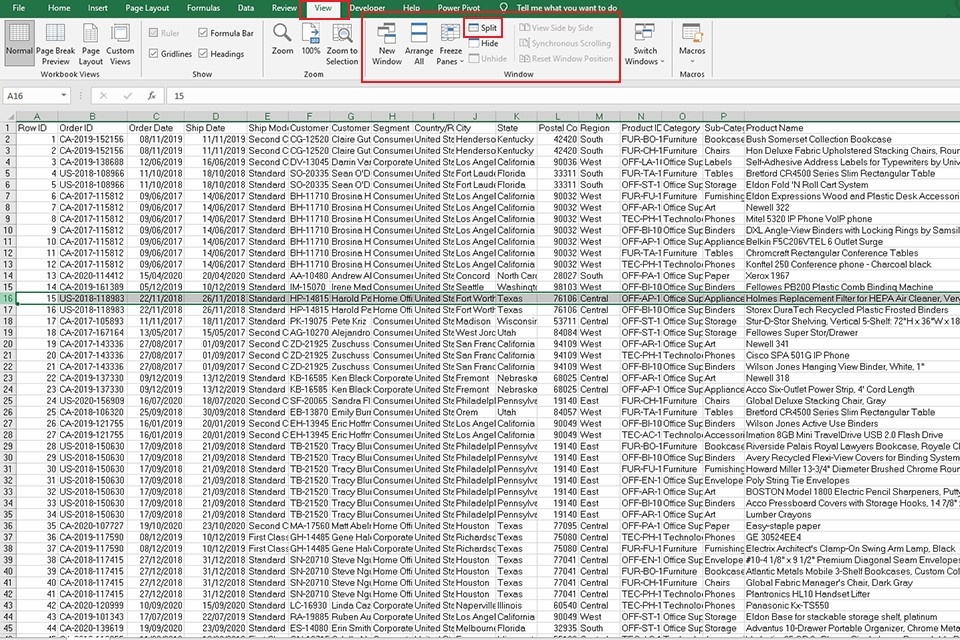Click the Macros icon
Screen dimensions: 960x640
[x=692, y=32]
